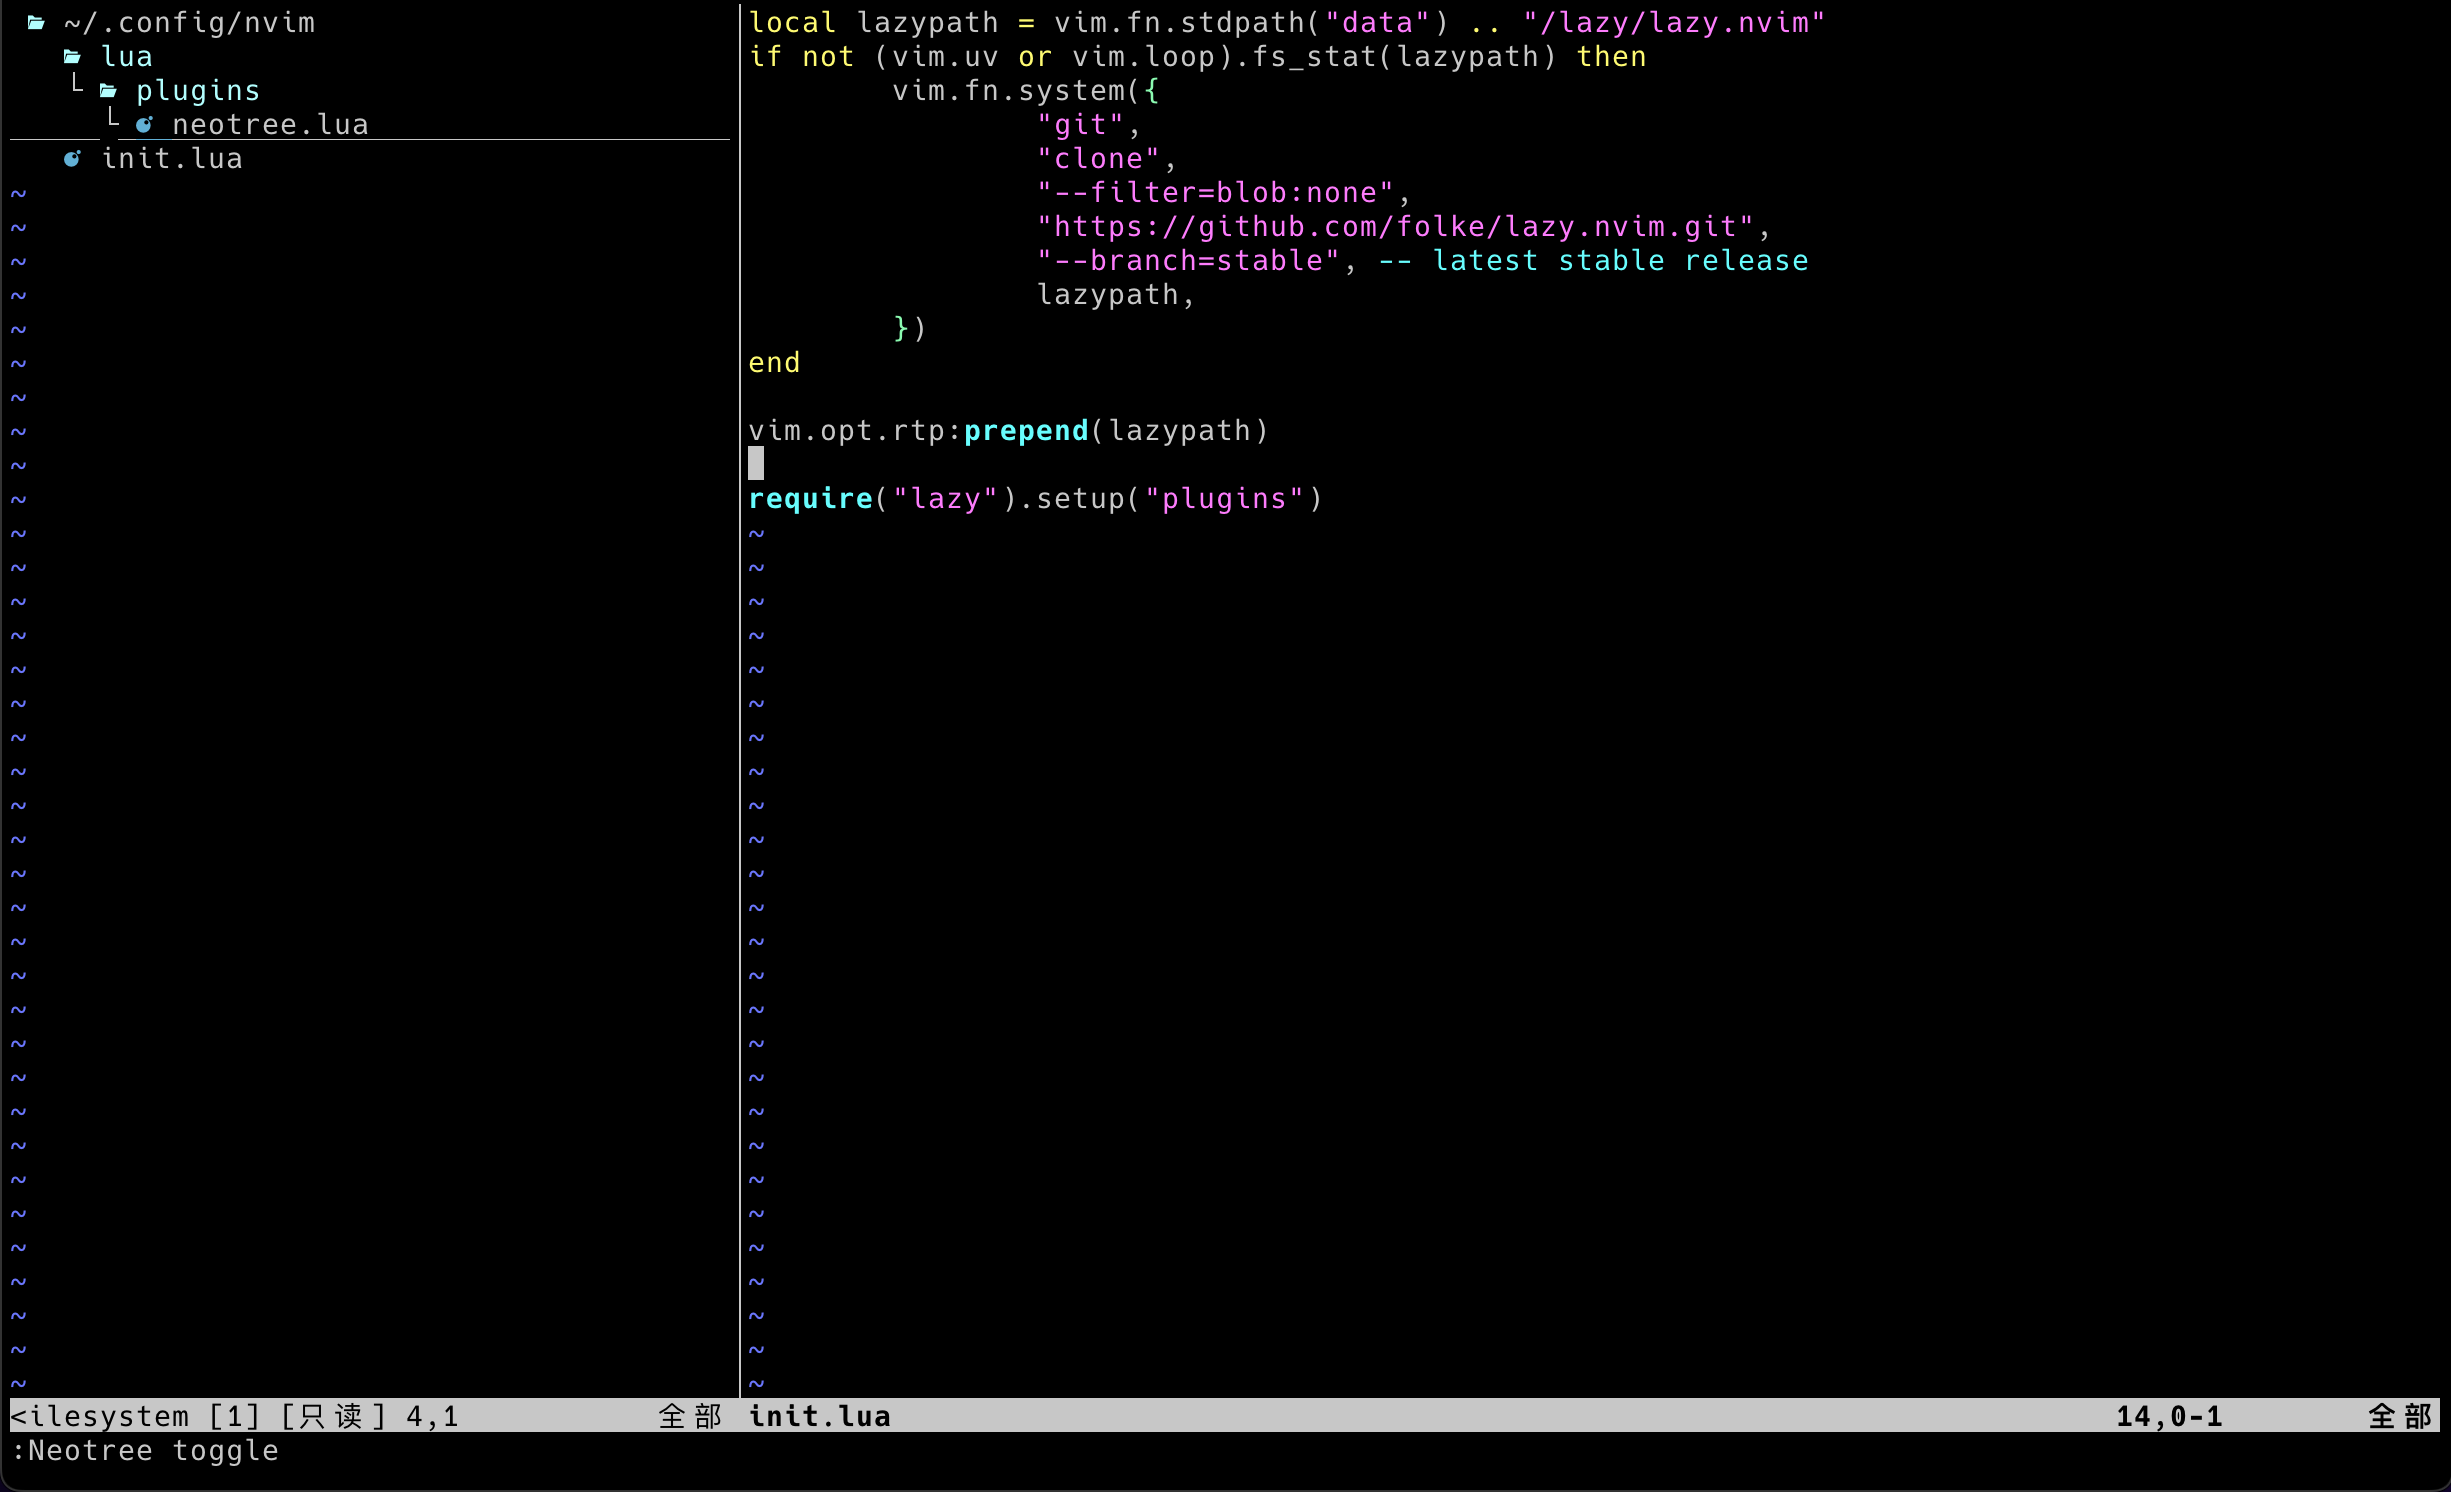Image resolution: width=2451 pixels, height=1492 pixels.
Task: Click the block cursor on the empty line 14
Action: click(x=756, y=463)
